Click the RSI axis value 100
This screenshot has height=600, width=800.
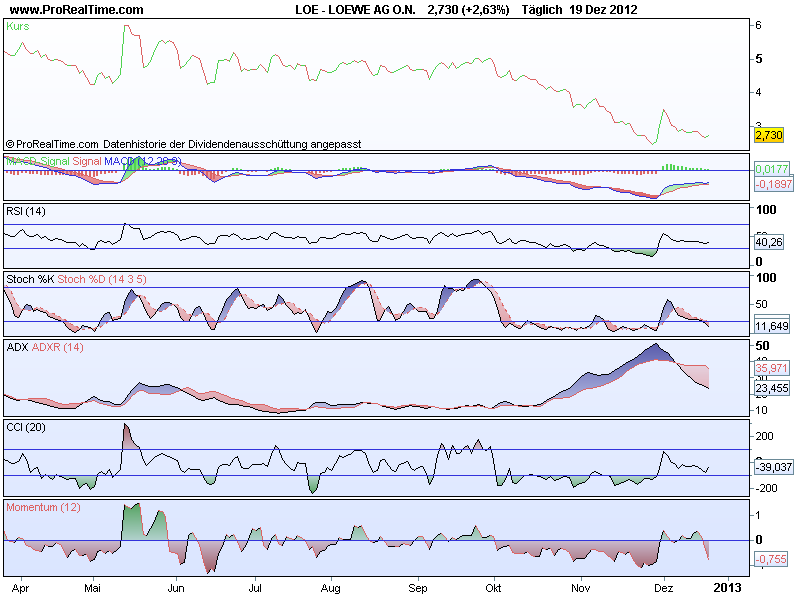pyautogui.click(x=766, y=210)
